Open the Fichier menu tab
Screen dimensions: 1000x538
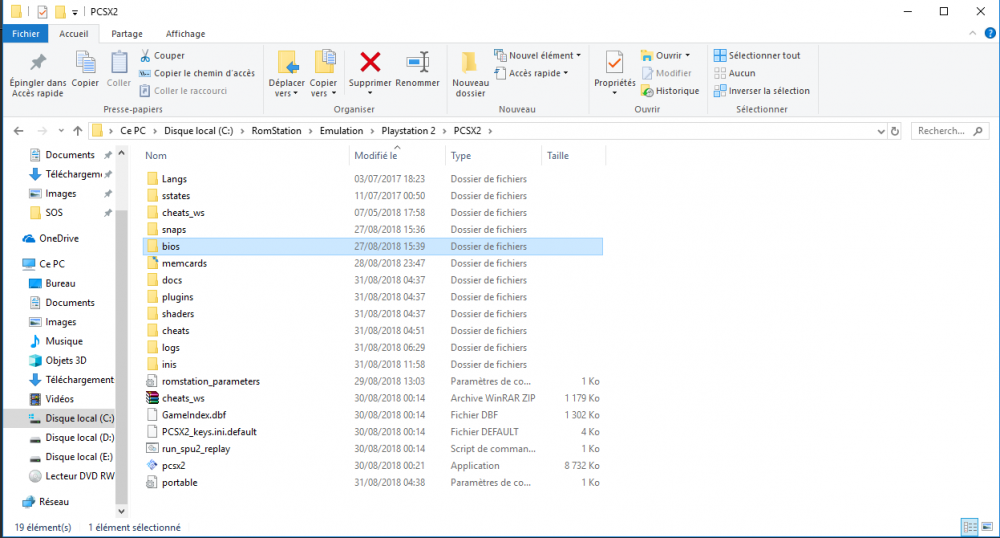click(x=26, y=34)
